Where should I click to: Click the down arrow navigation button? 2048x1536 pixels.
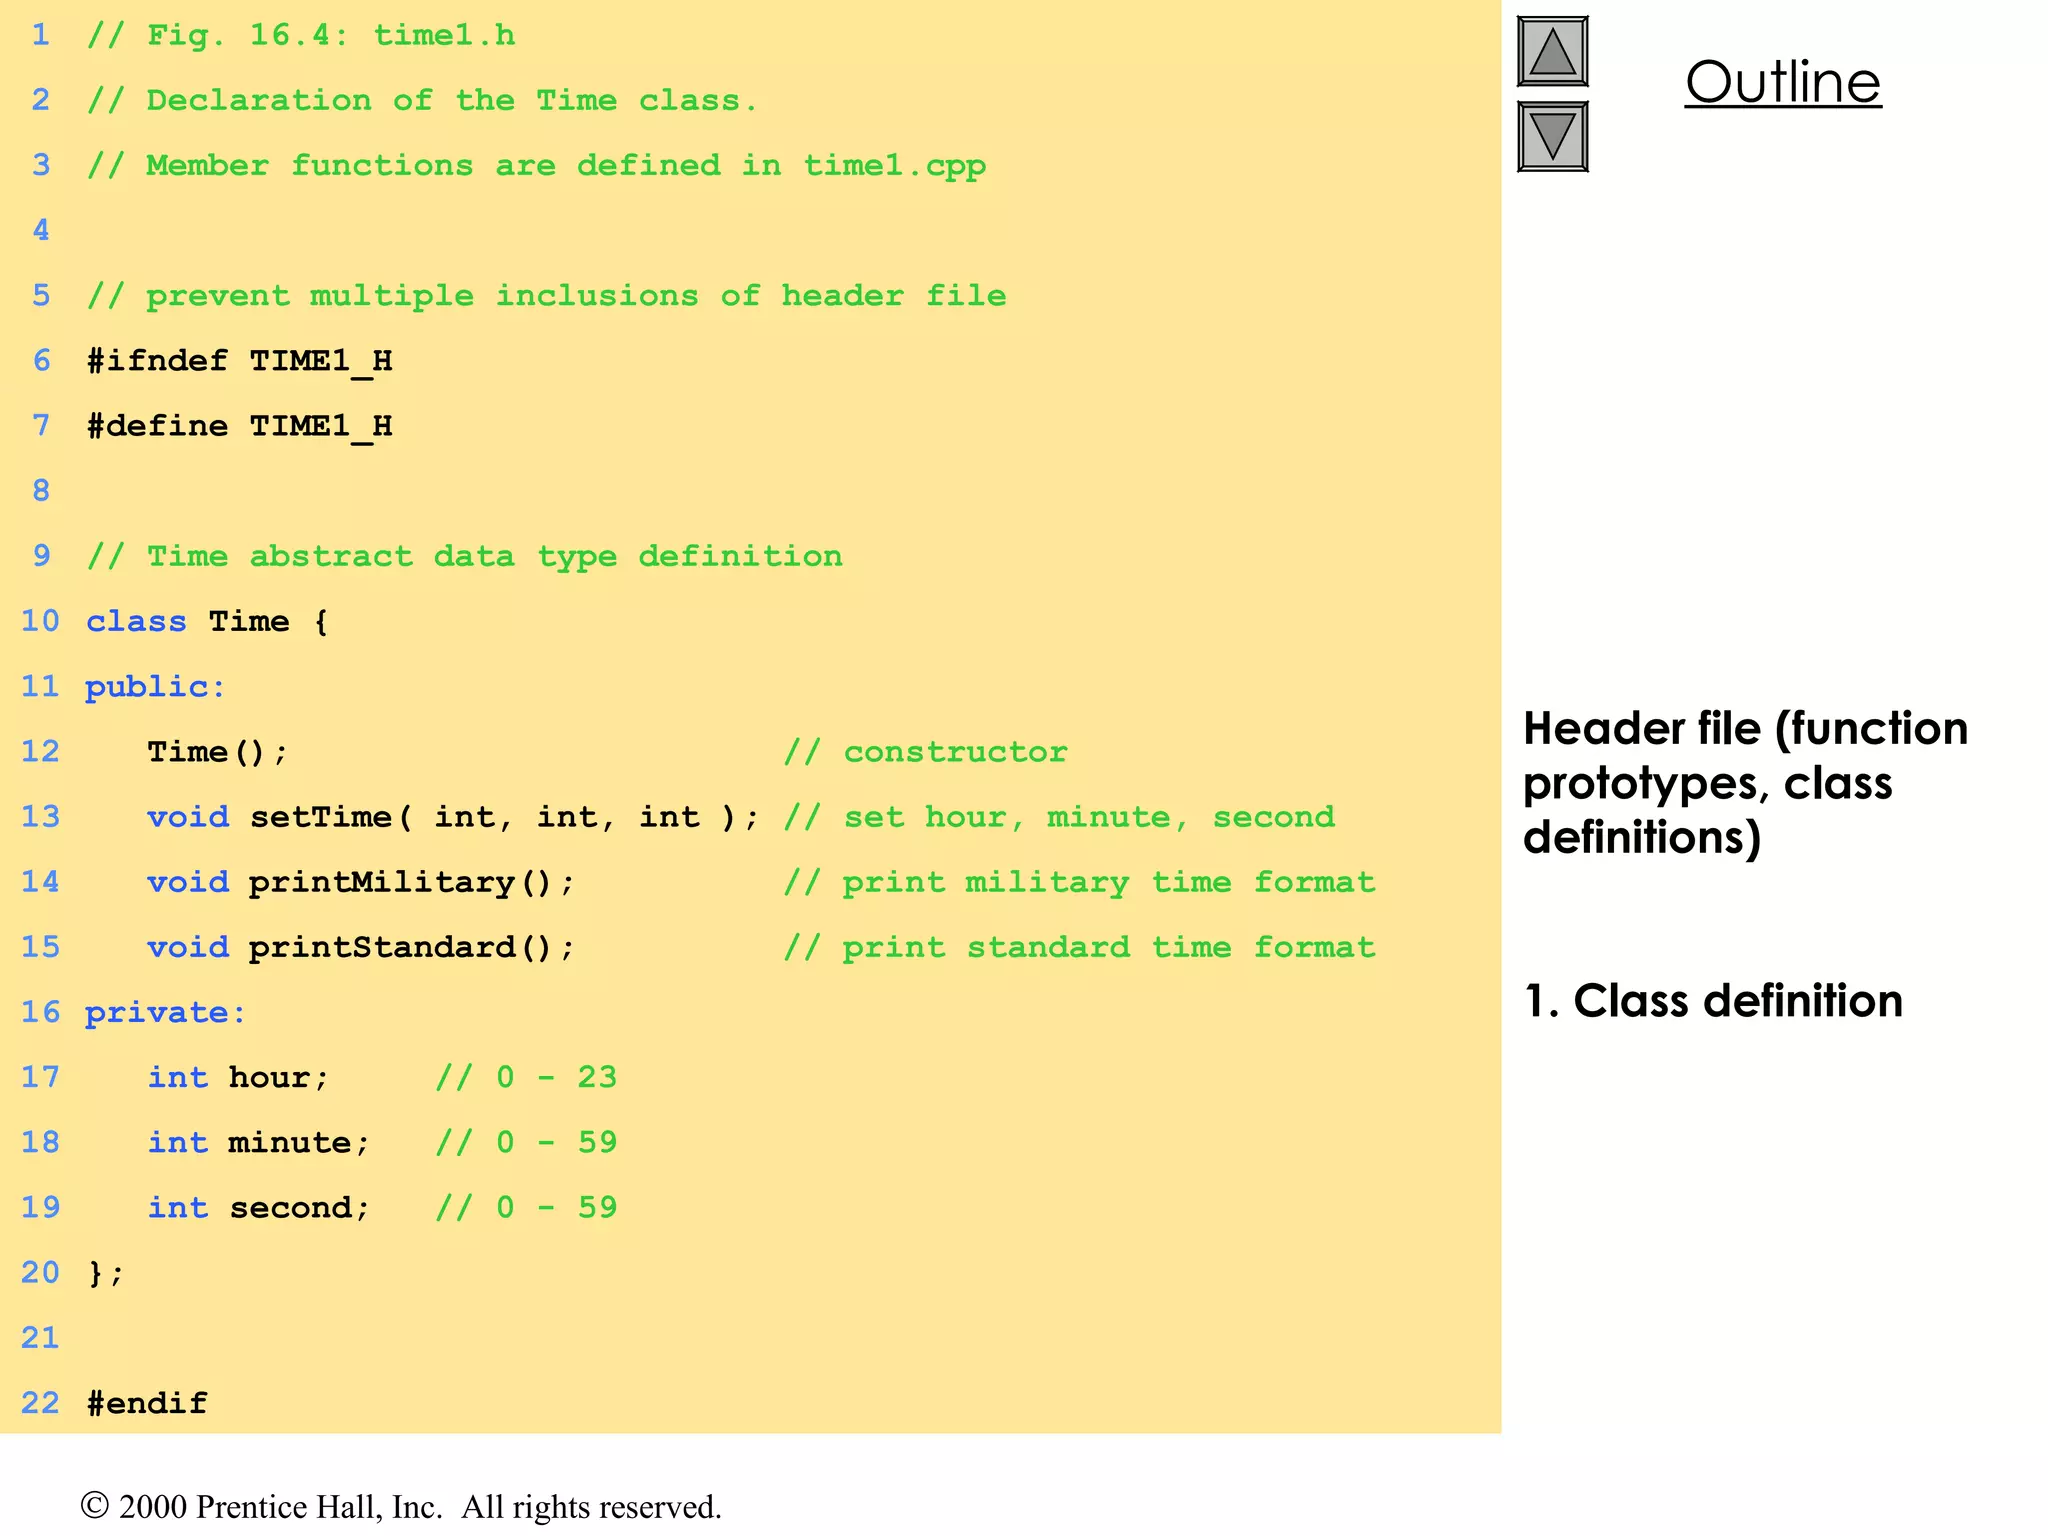[x=1552, y=137]
